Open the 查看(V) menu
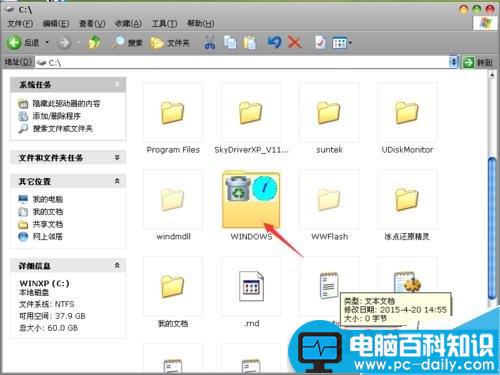500x375 pixels. pos(92,24)
